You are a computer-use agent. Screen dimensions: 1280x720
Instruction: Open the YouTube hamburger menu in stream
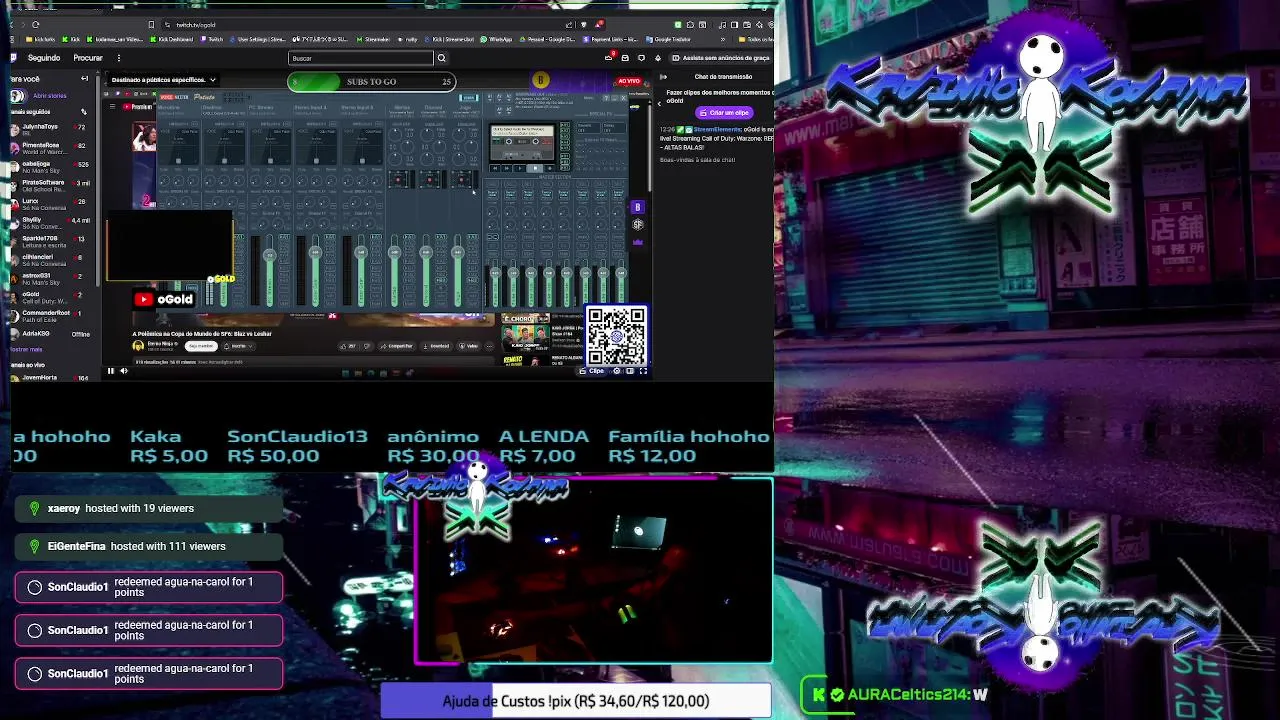click(112, 106)
